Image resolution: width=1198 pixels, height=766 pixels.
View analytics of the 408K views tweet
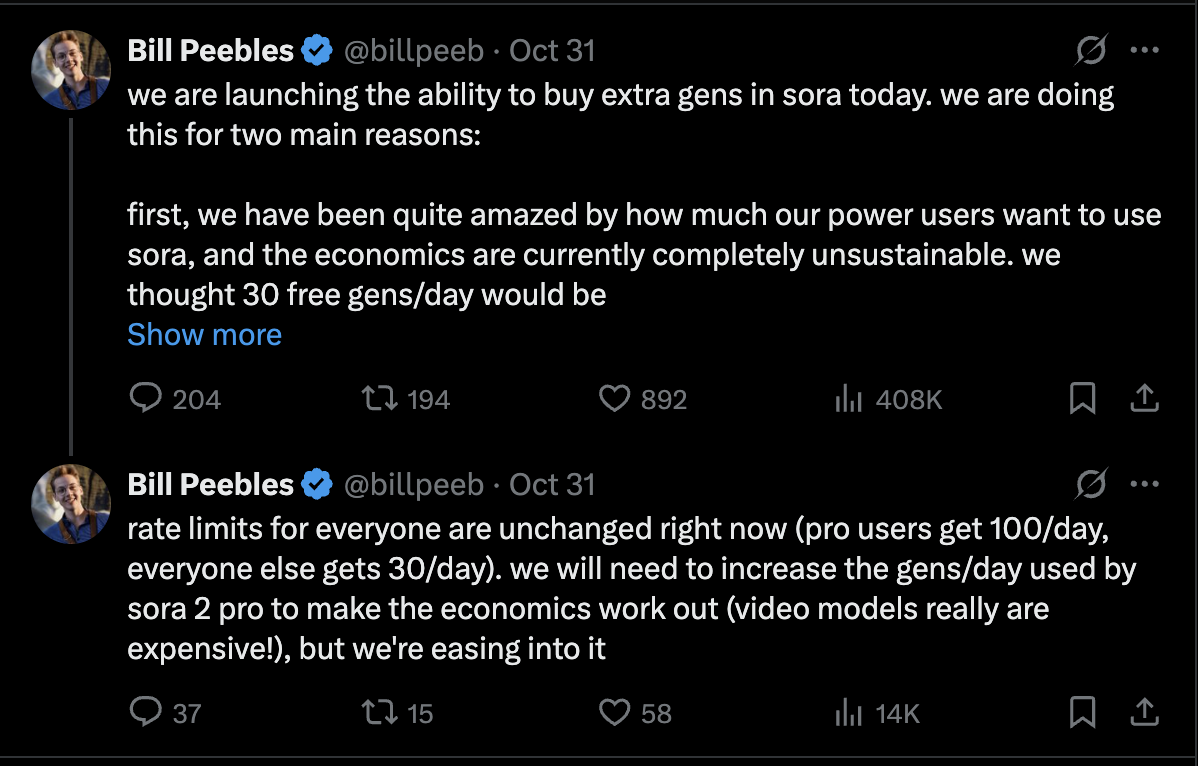848,400
